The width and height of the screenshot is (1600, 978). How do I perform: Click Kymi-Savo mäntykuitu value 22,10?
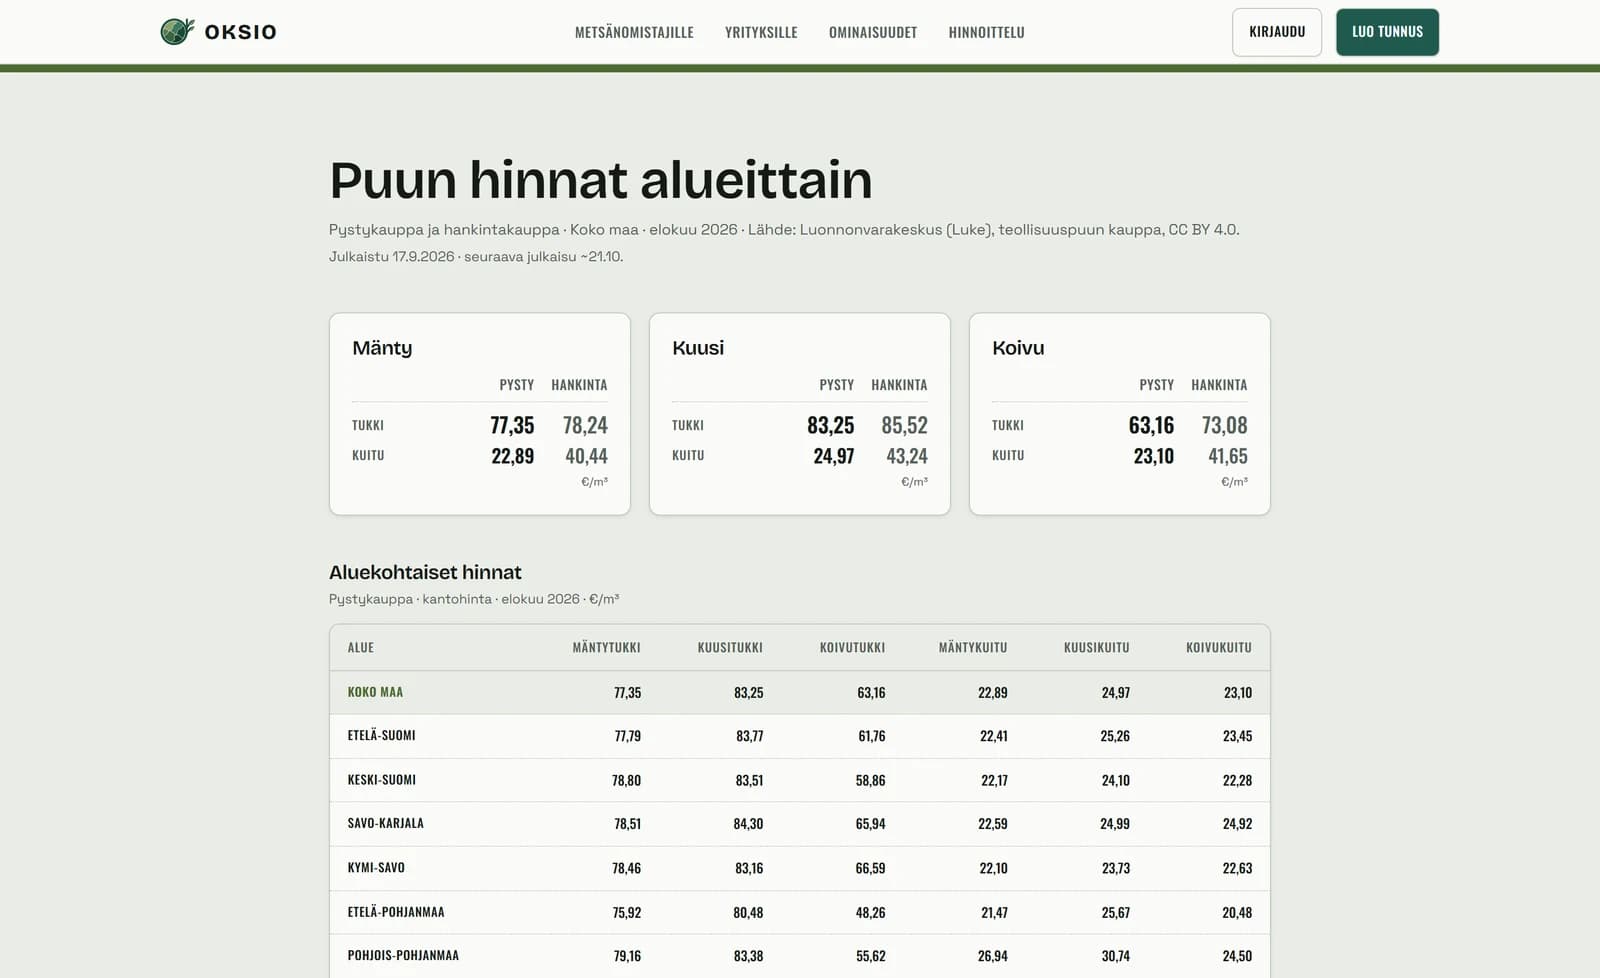tap(993, 868)
